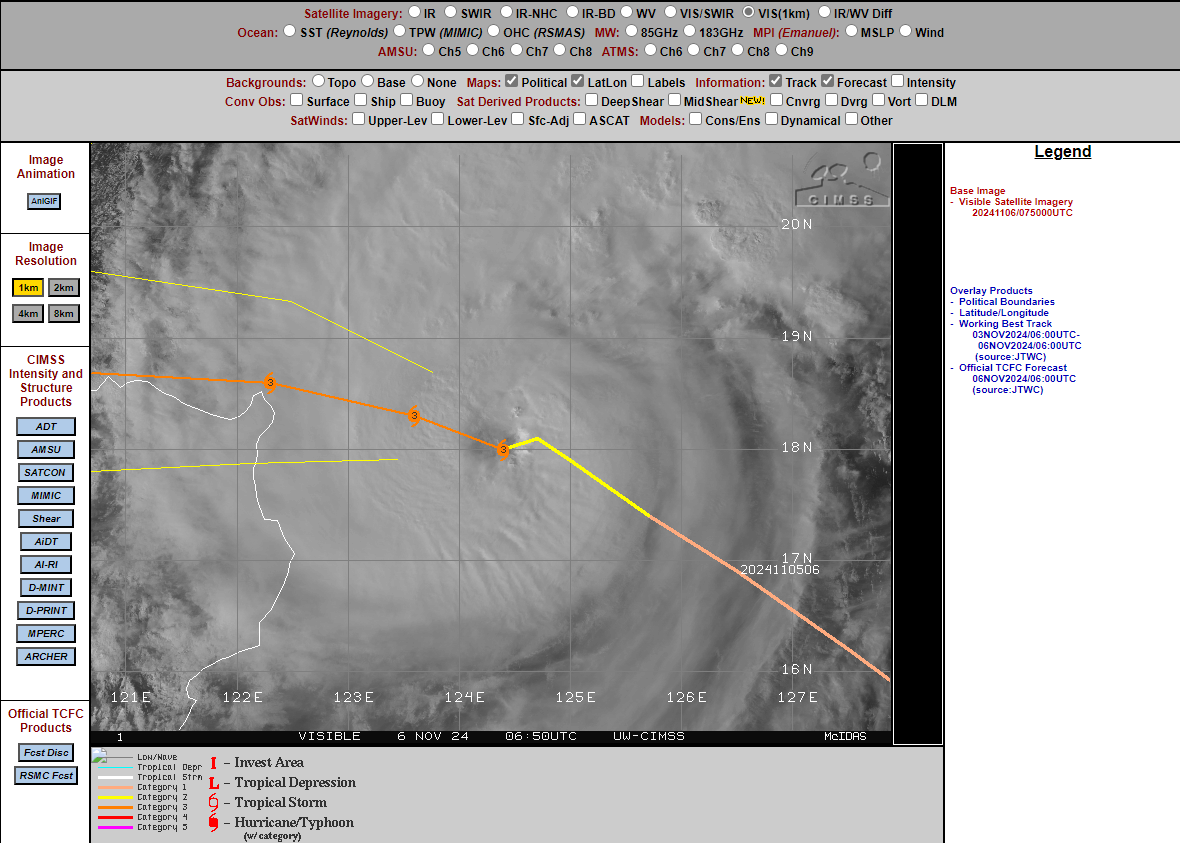Check the Vort product box
Viewport: 1180px width, 843px height.
pyautogui.click(x=878, y=99)
